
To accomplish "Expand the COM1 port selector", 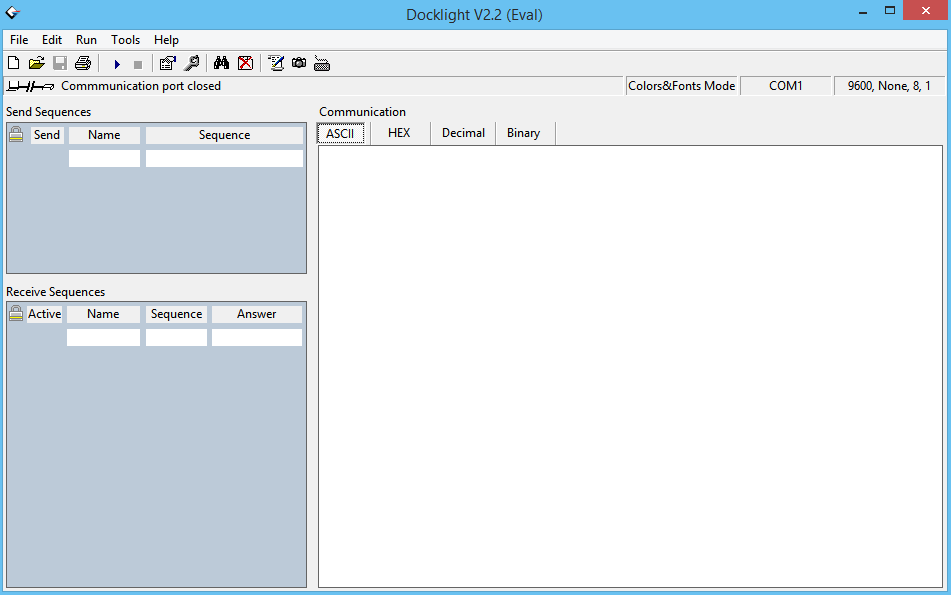I will click(785, 85).
